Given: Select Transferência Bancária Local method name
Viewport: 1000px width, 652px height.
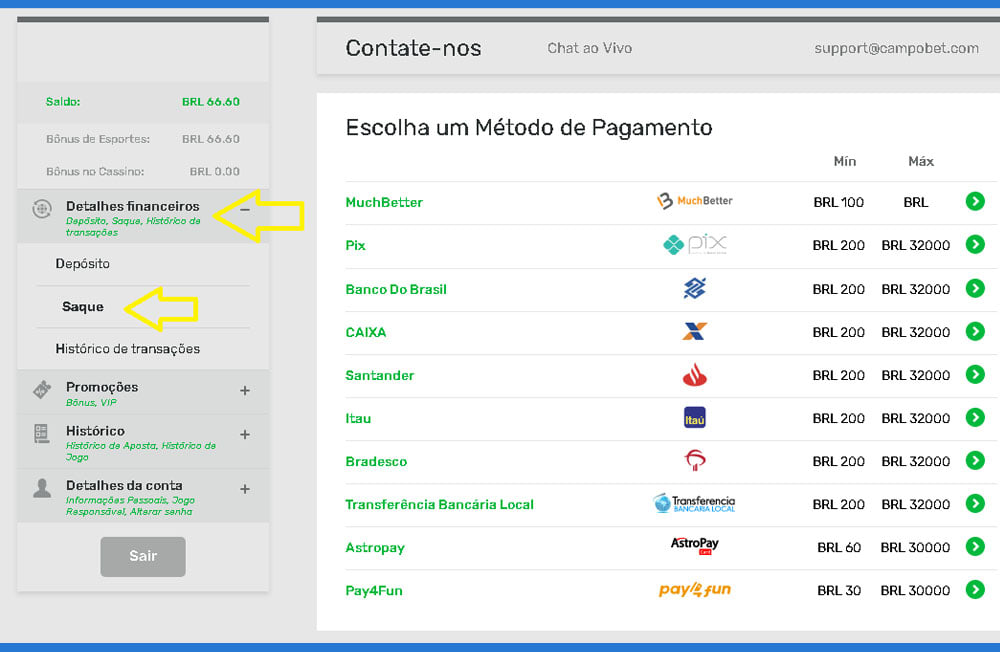Looking at the screenshot, I should point(439,505).
